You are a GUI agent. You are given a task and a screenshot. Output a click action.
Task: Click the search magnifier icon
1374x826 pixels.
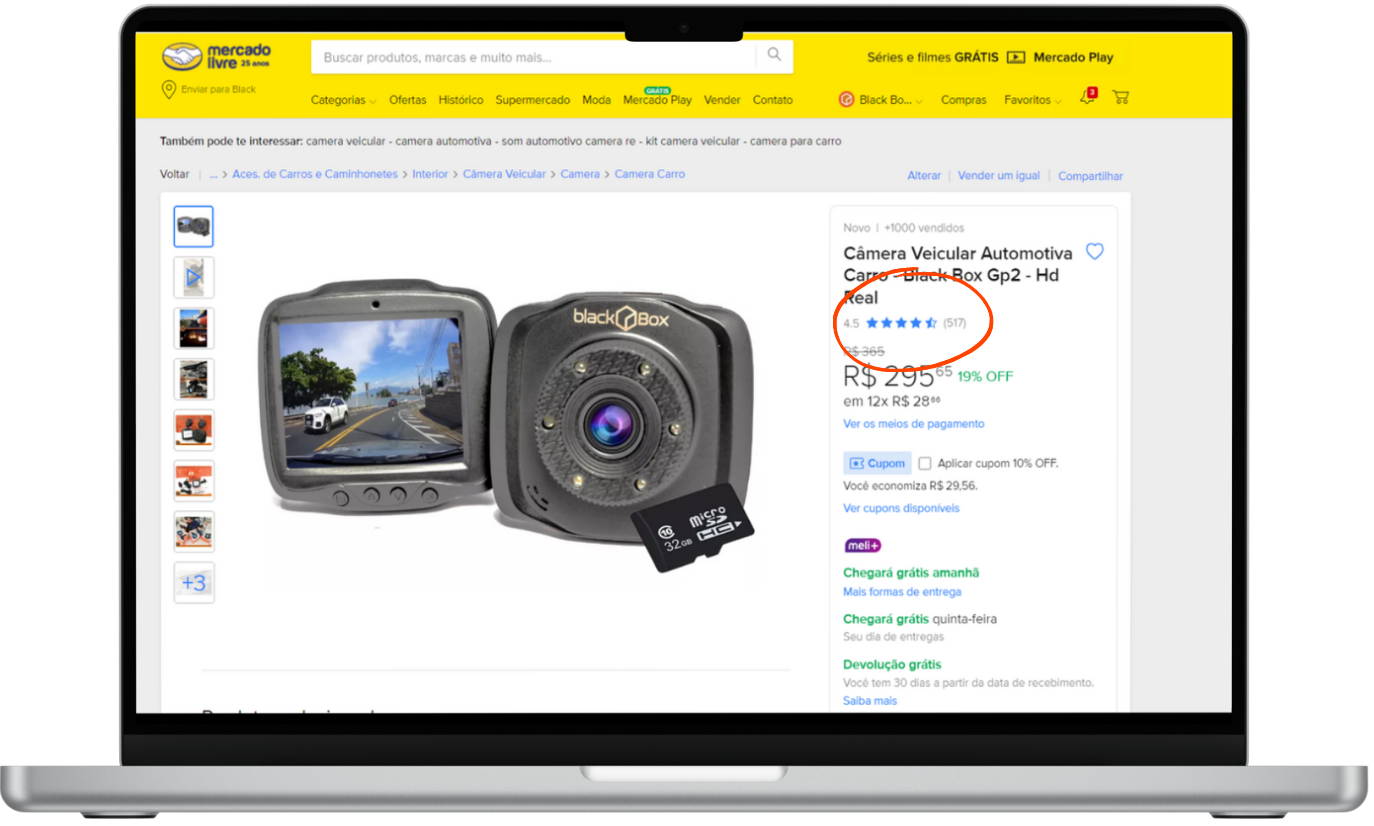pyautogui.click(x=774, y=56)
